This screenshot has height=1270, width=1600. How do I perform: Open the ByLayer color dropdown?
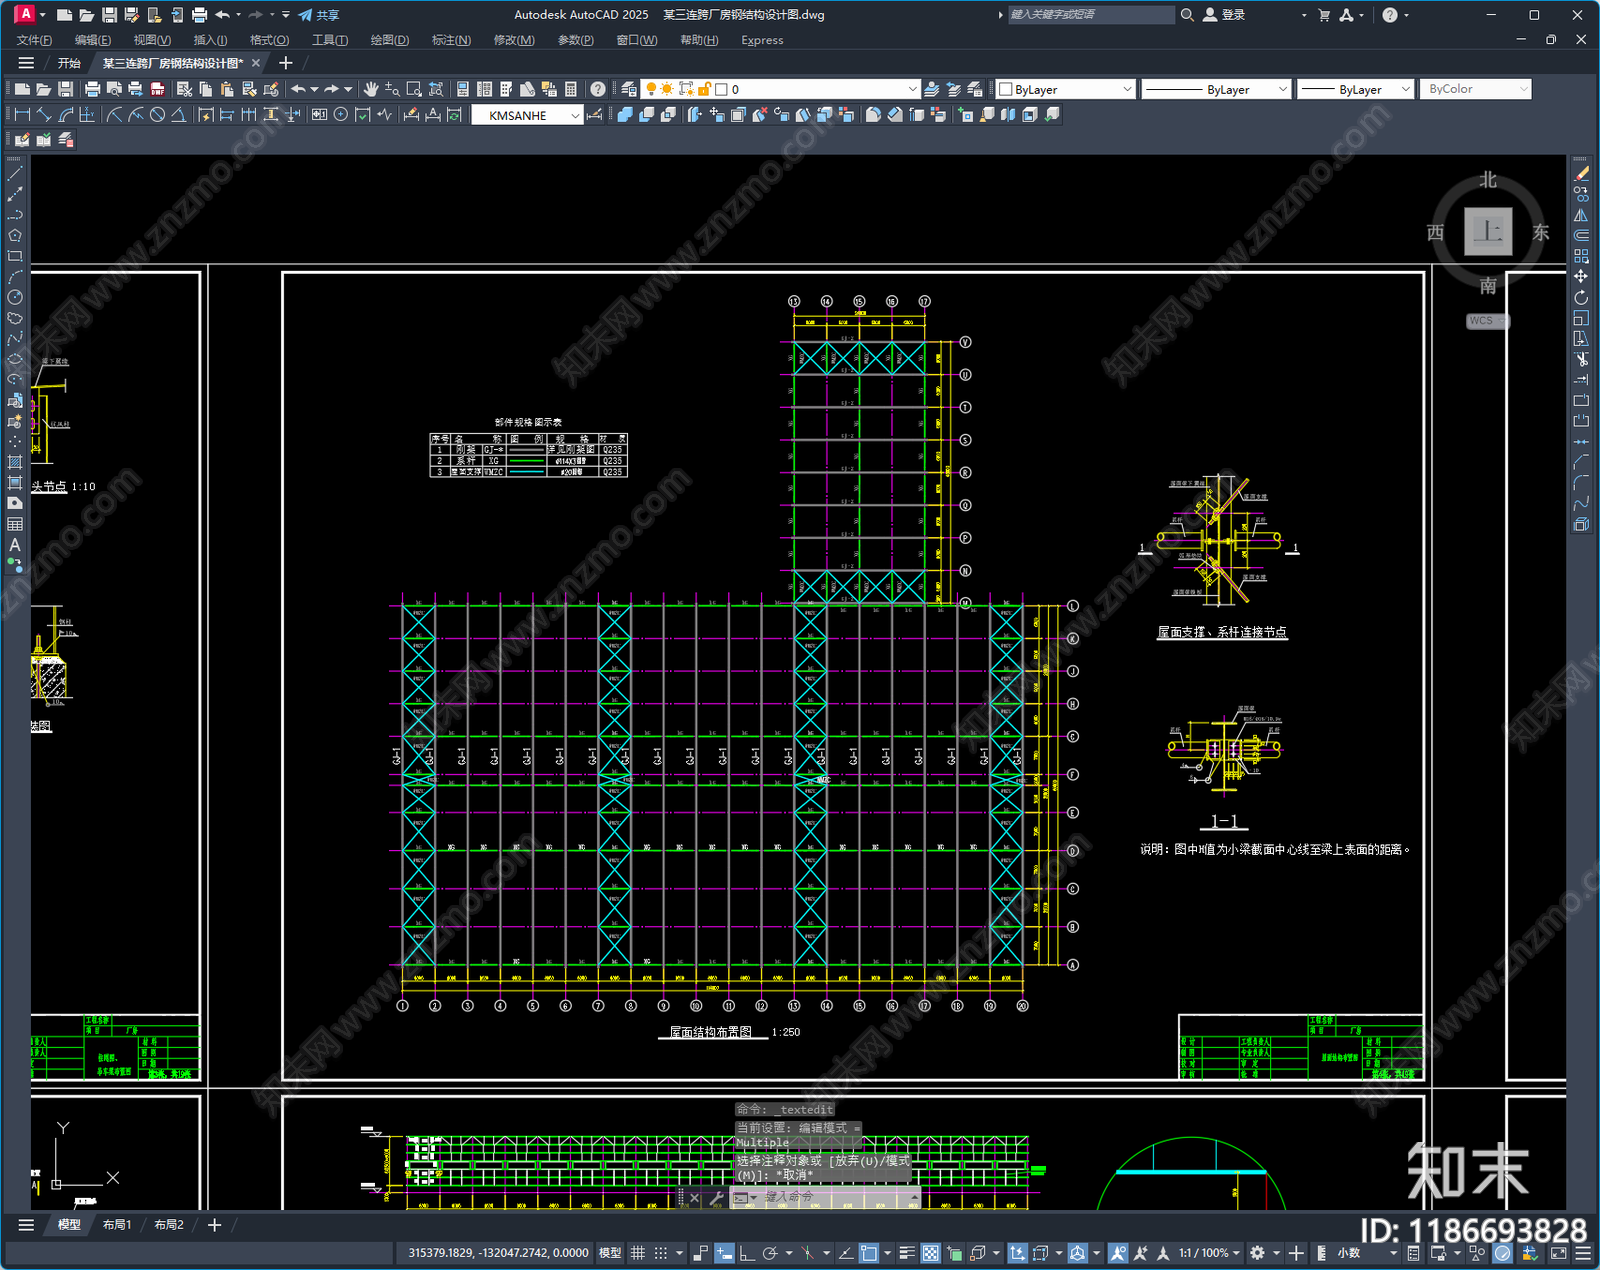point(1066,89)
